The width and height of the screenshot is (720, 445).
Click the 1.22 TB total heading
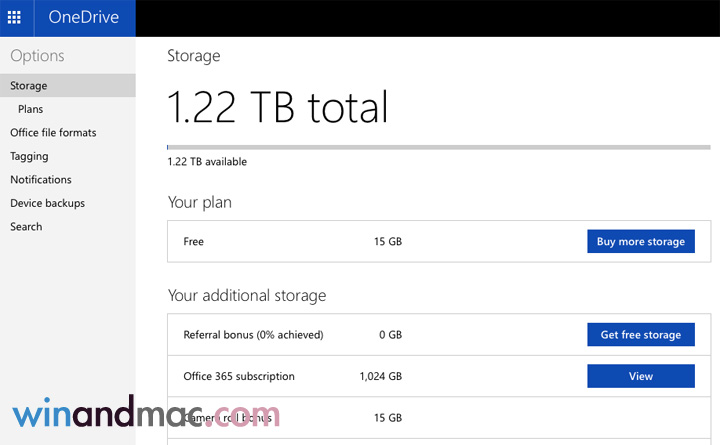click(278, 107)
